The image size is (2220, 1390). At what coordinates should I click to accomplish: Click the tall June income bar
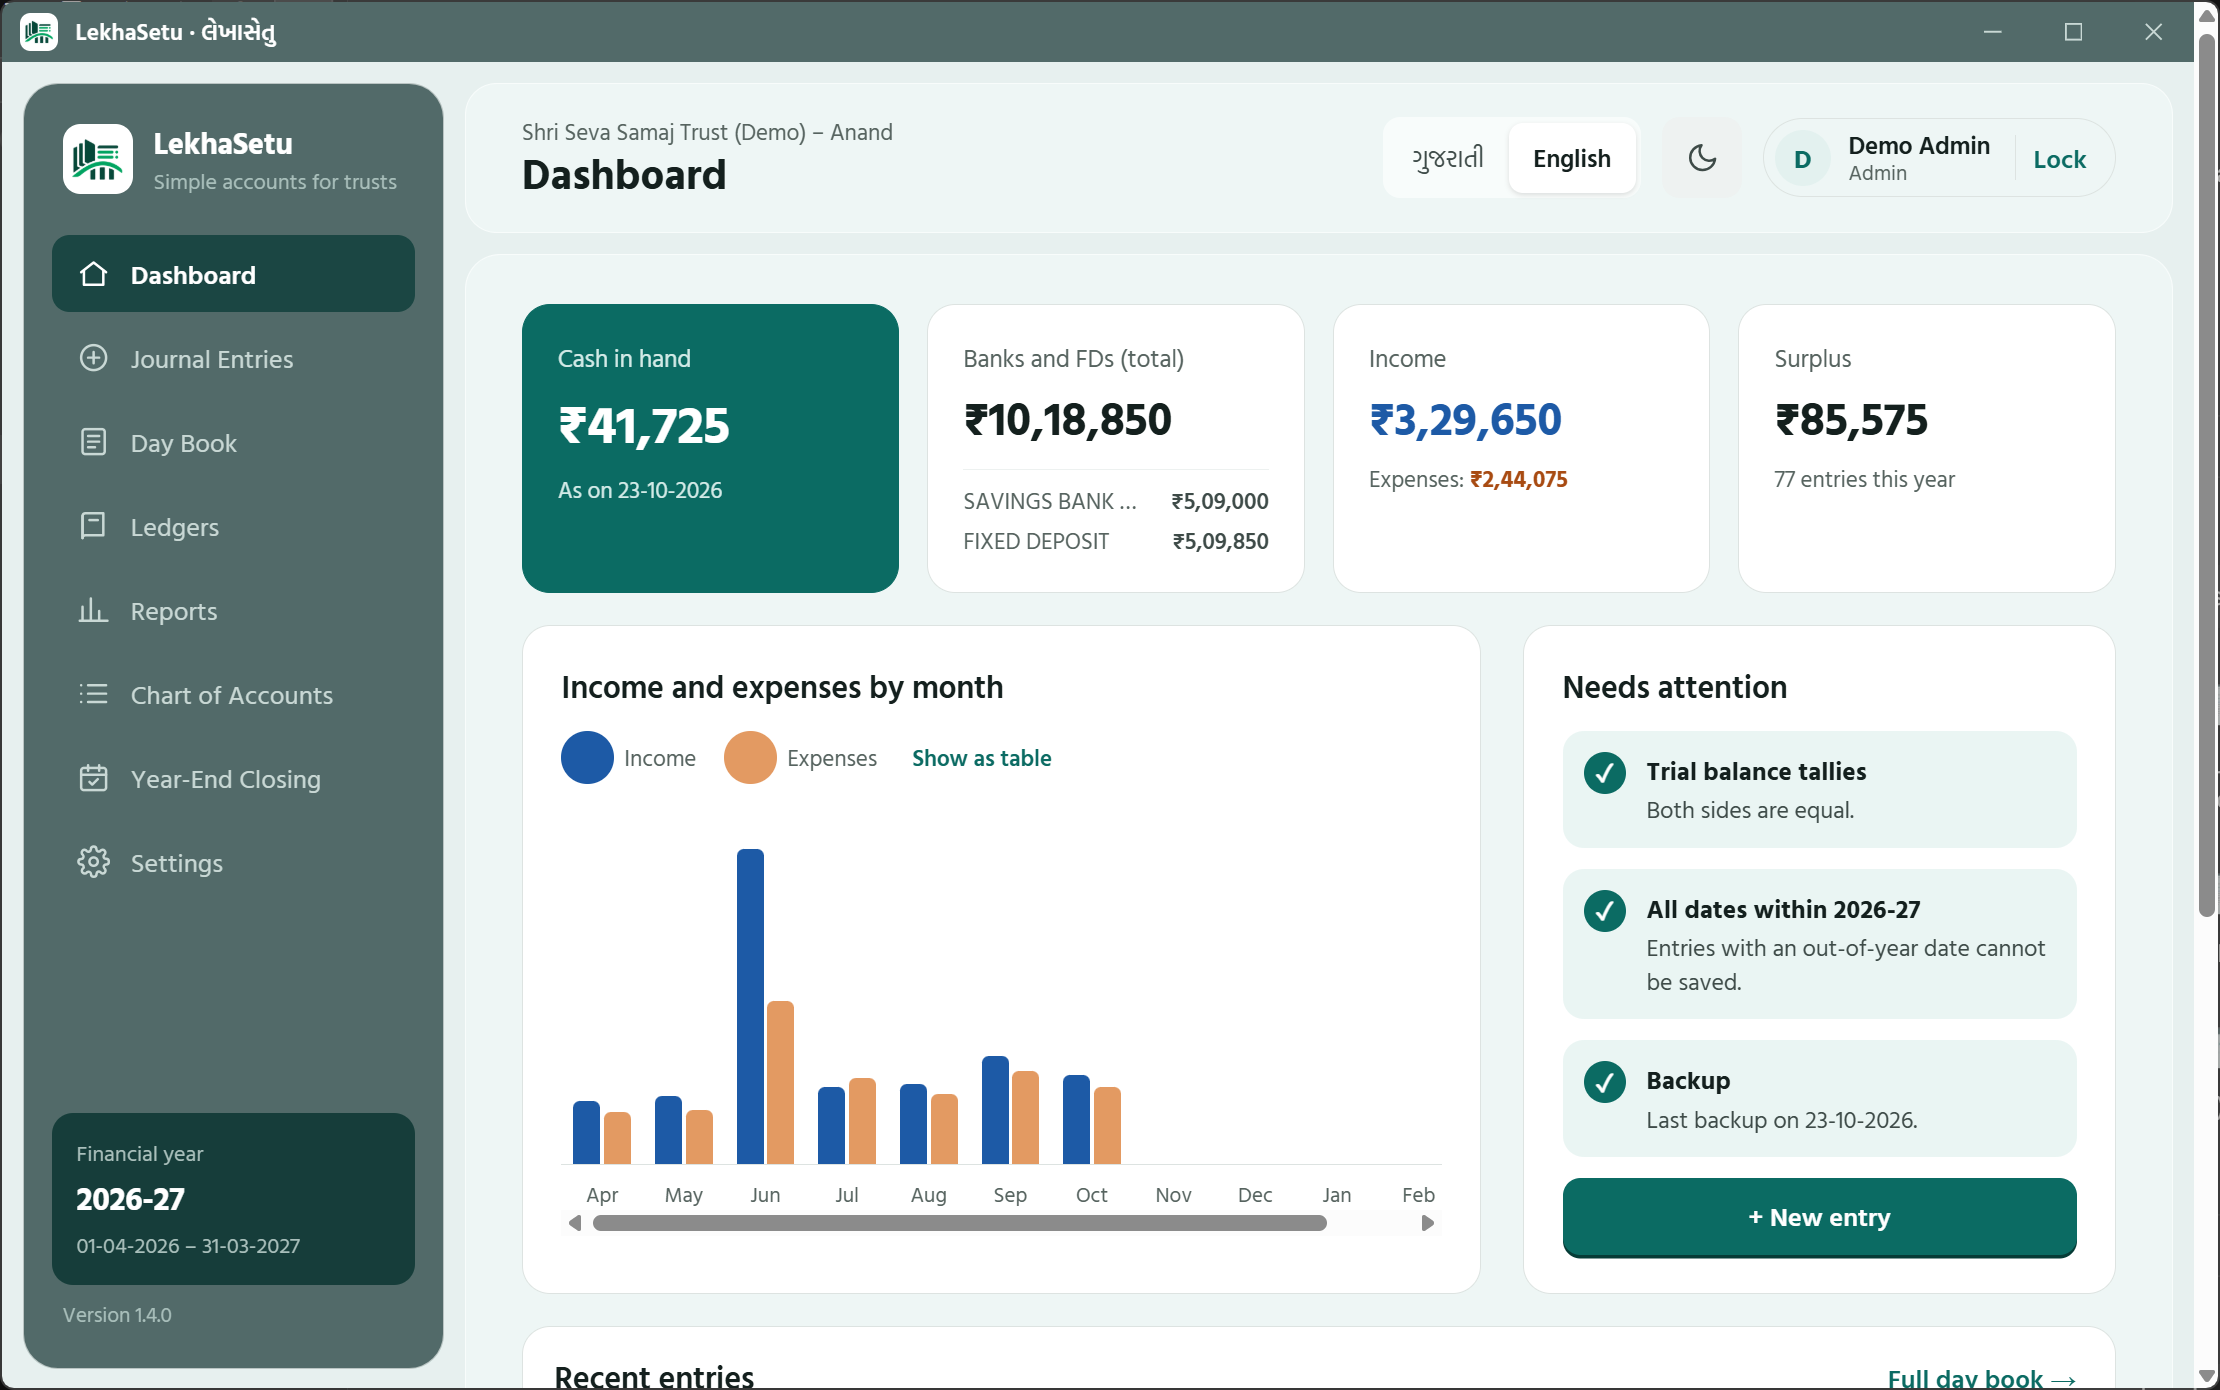(750, 1006)
